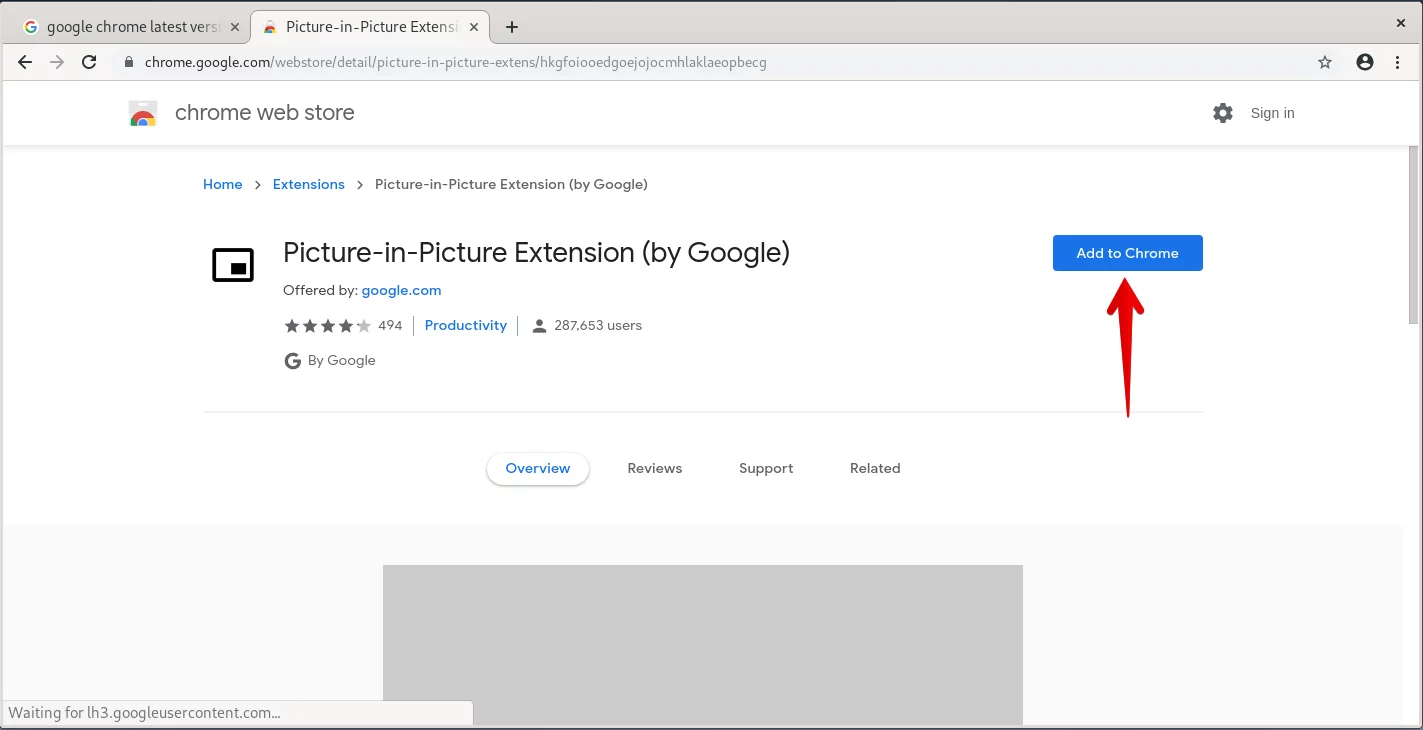
Task: Click the Picture-in-Picture extension icon
Action: tap(233, 265)
